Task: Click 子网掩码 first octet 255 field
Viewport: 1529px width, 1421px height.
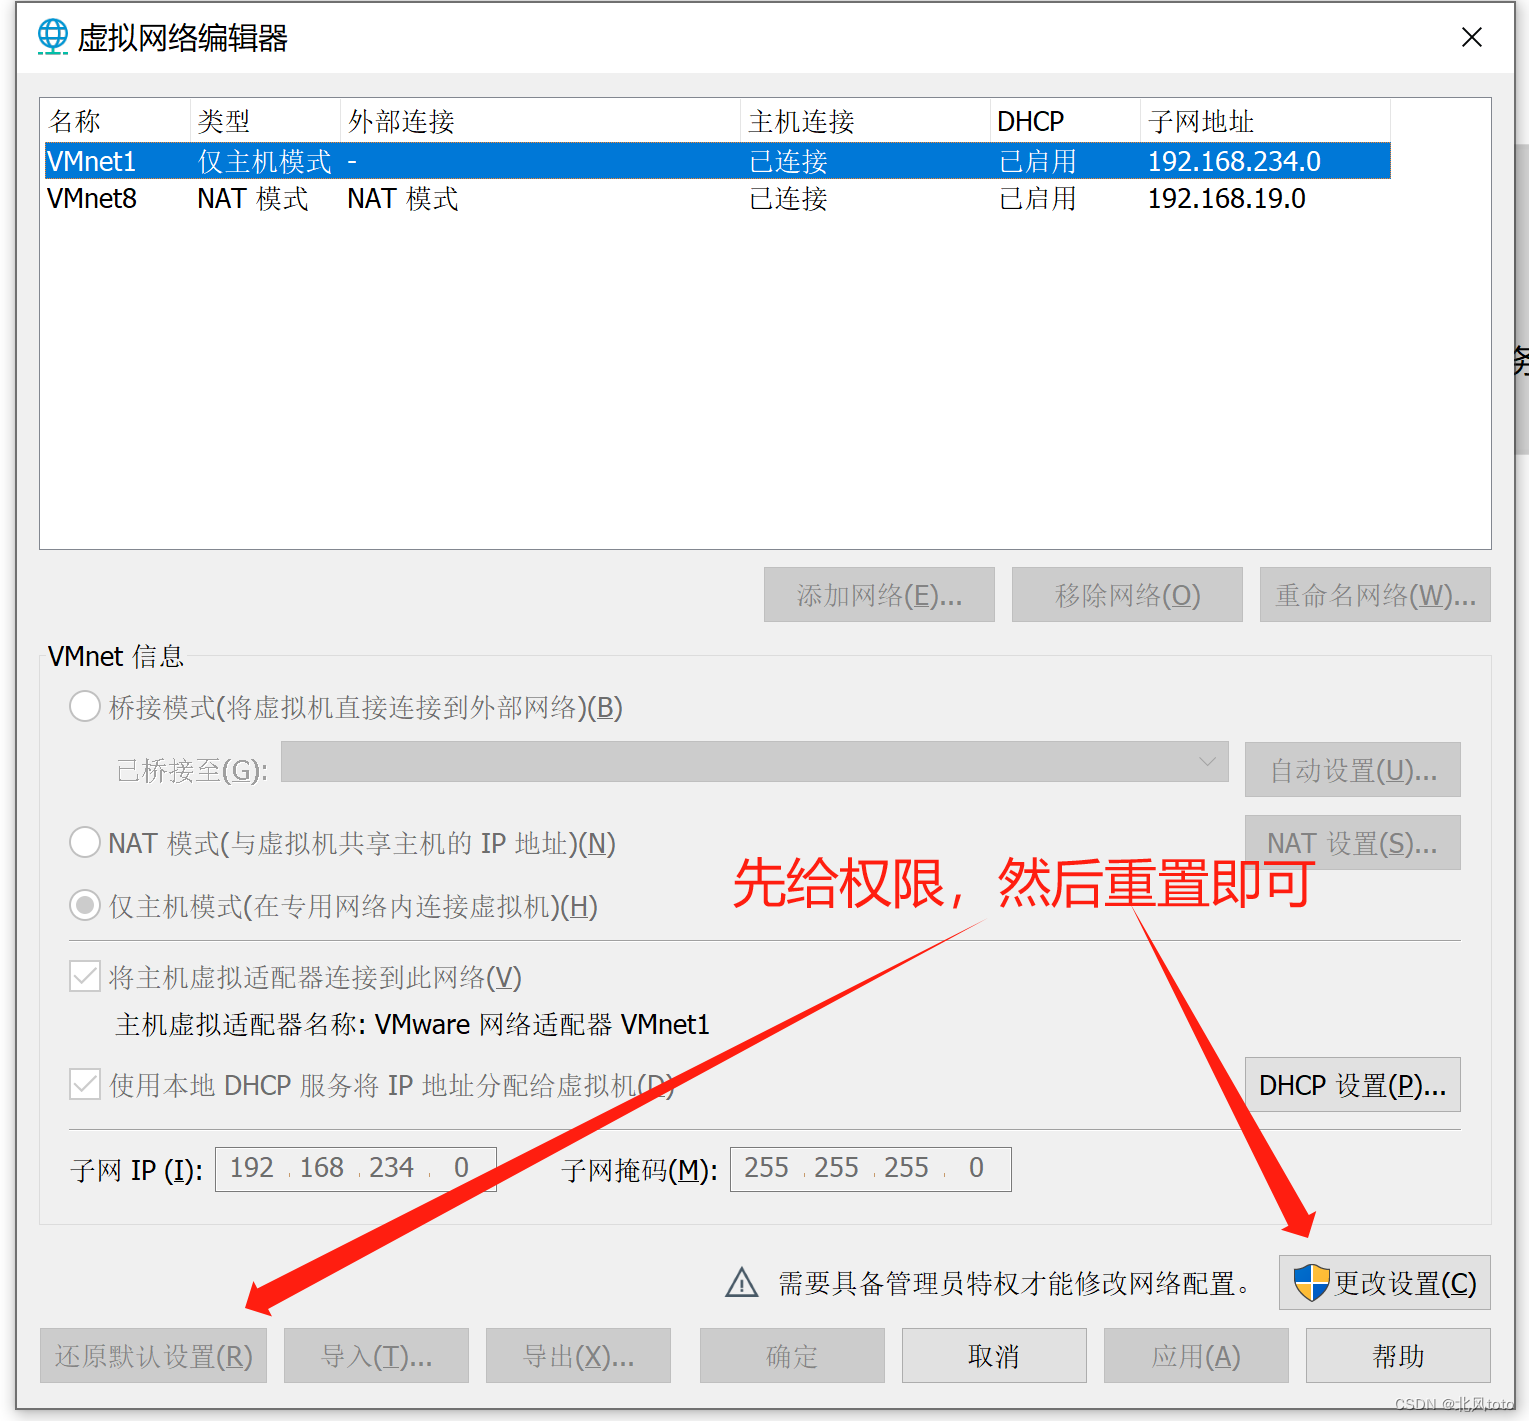Action: pyautogui.click(x=767, y=1168)
